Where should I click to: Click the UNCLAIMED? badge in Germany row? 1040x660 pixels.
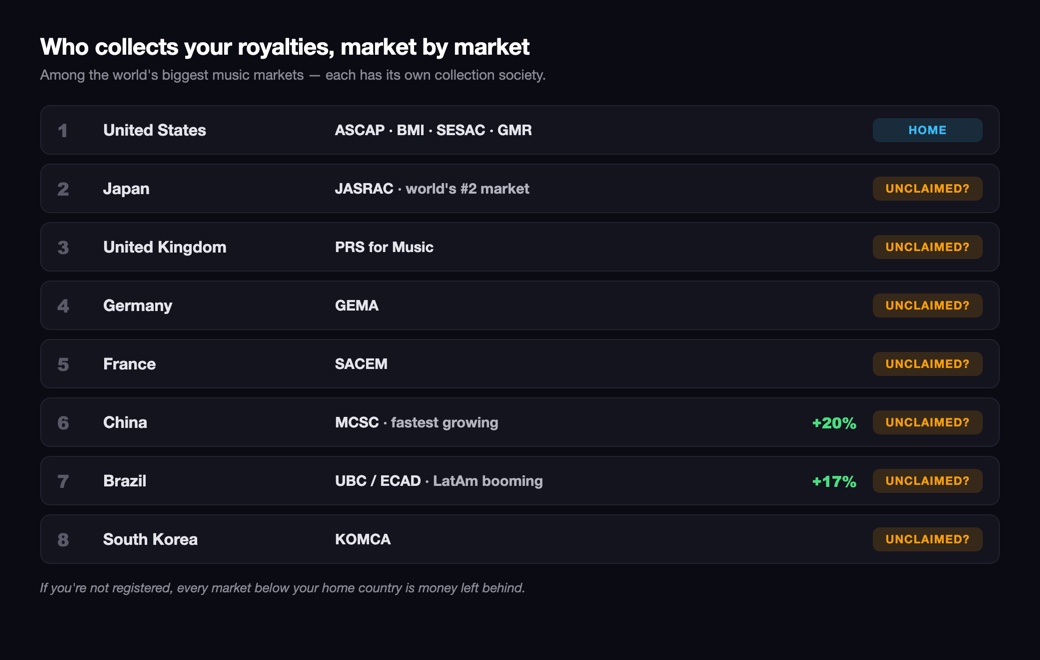(x=927, y=305)
